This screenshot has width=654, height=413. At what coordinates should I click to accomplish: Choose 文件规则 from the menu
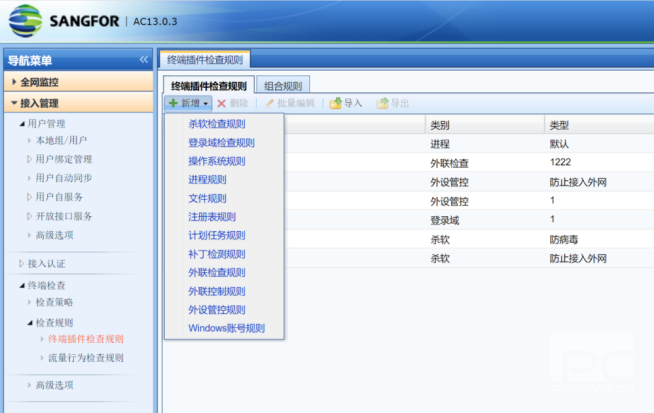[x=207, y=198]
